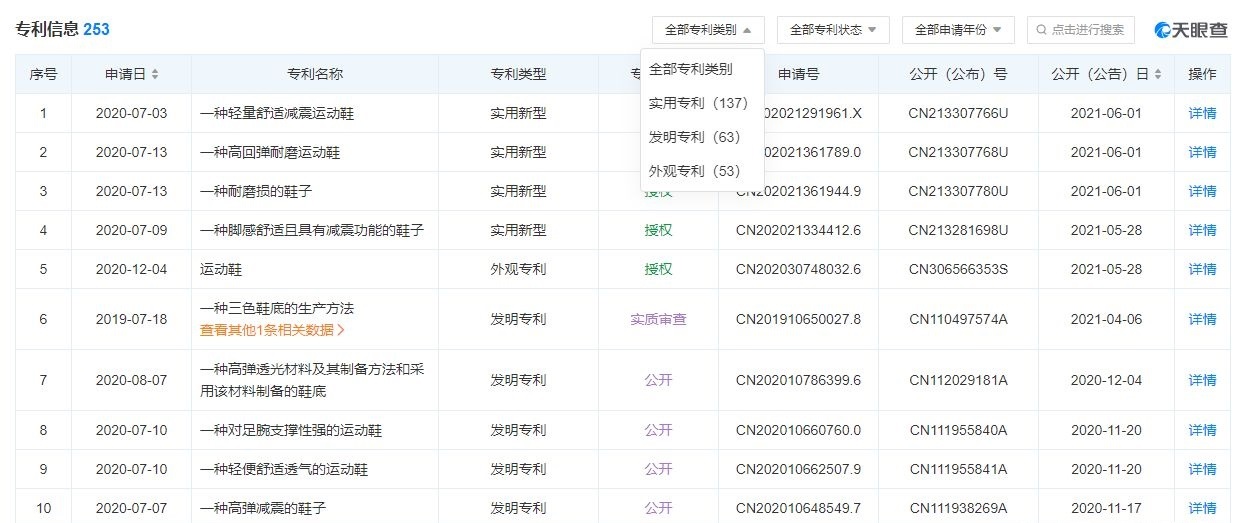The image size is (1247, 523).
Task: Click patent name 一种轻量舒适减震运动鞋
Action: point(277,113)
